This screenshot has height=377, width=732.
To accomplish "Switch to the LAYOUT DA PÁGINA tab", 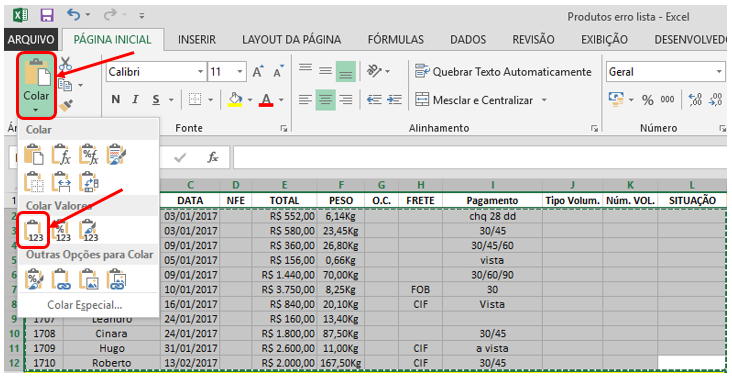I will (291, 40).
